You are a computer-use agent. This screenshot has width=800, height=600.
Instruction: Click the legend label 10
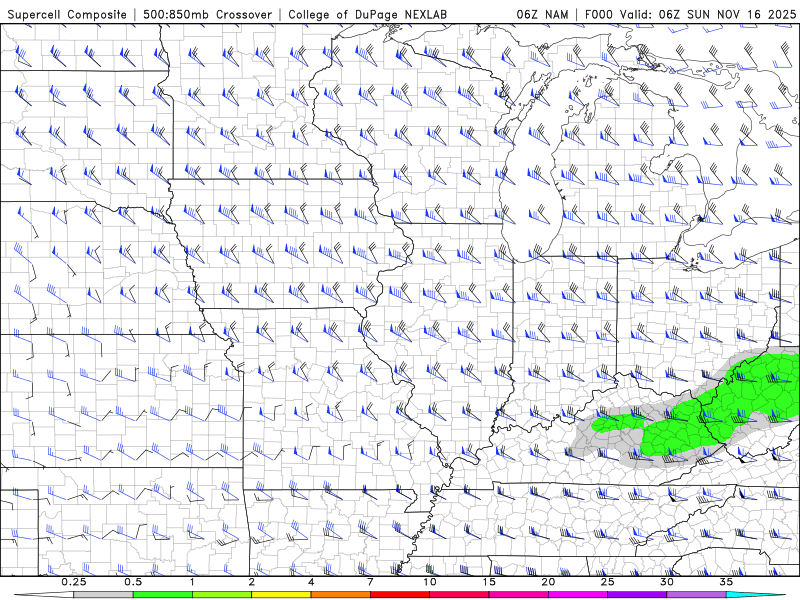coord(430,582)
